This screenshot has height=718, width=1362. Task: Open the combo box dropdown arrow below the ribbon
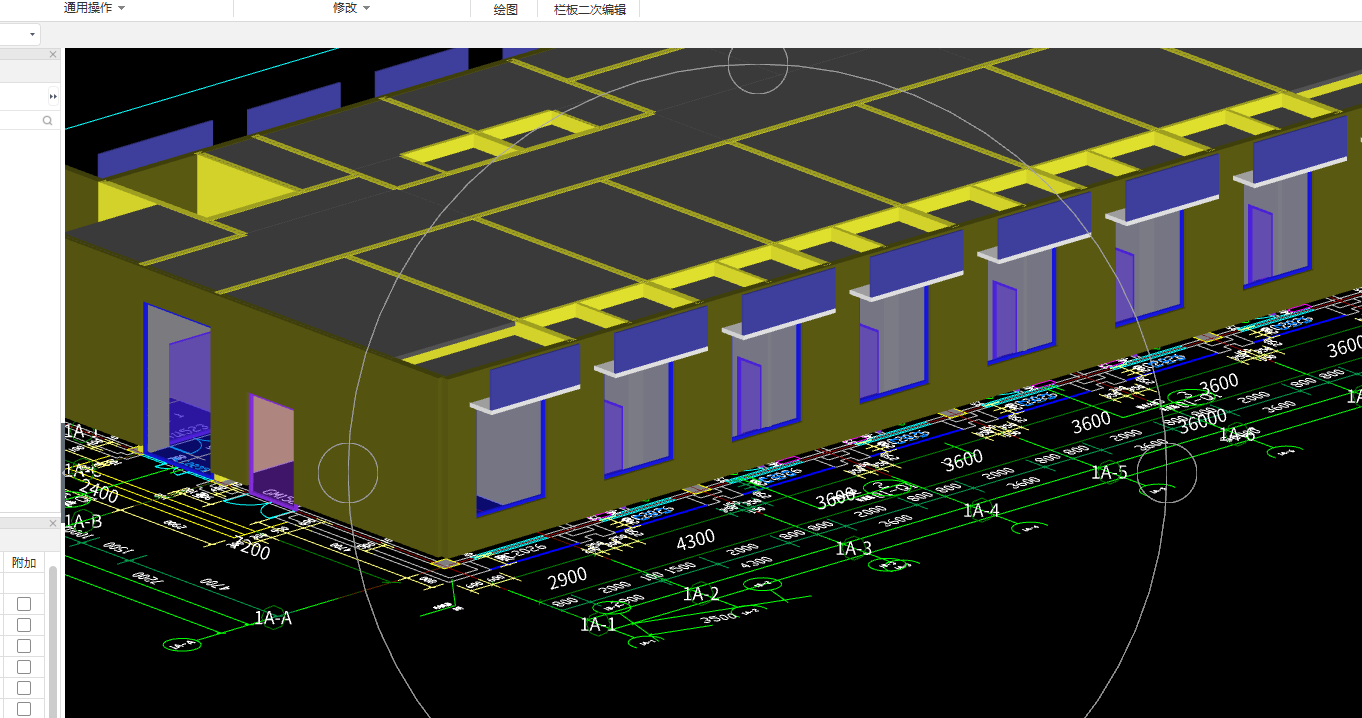point(33,34)
